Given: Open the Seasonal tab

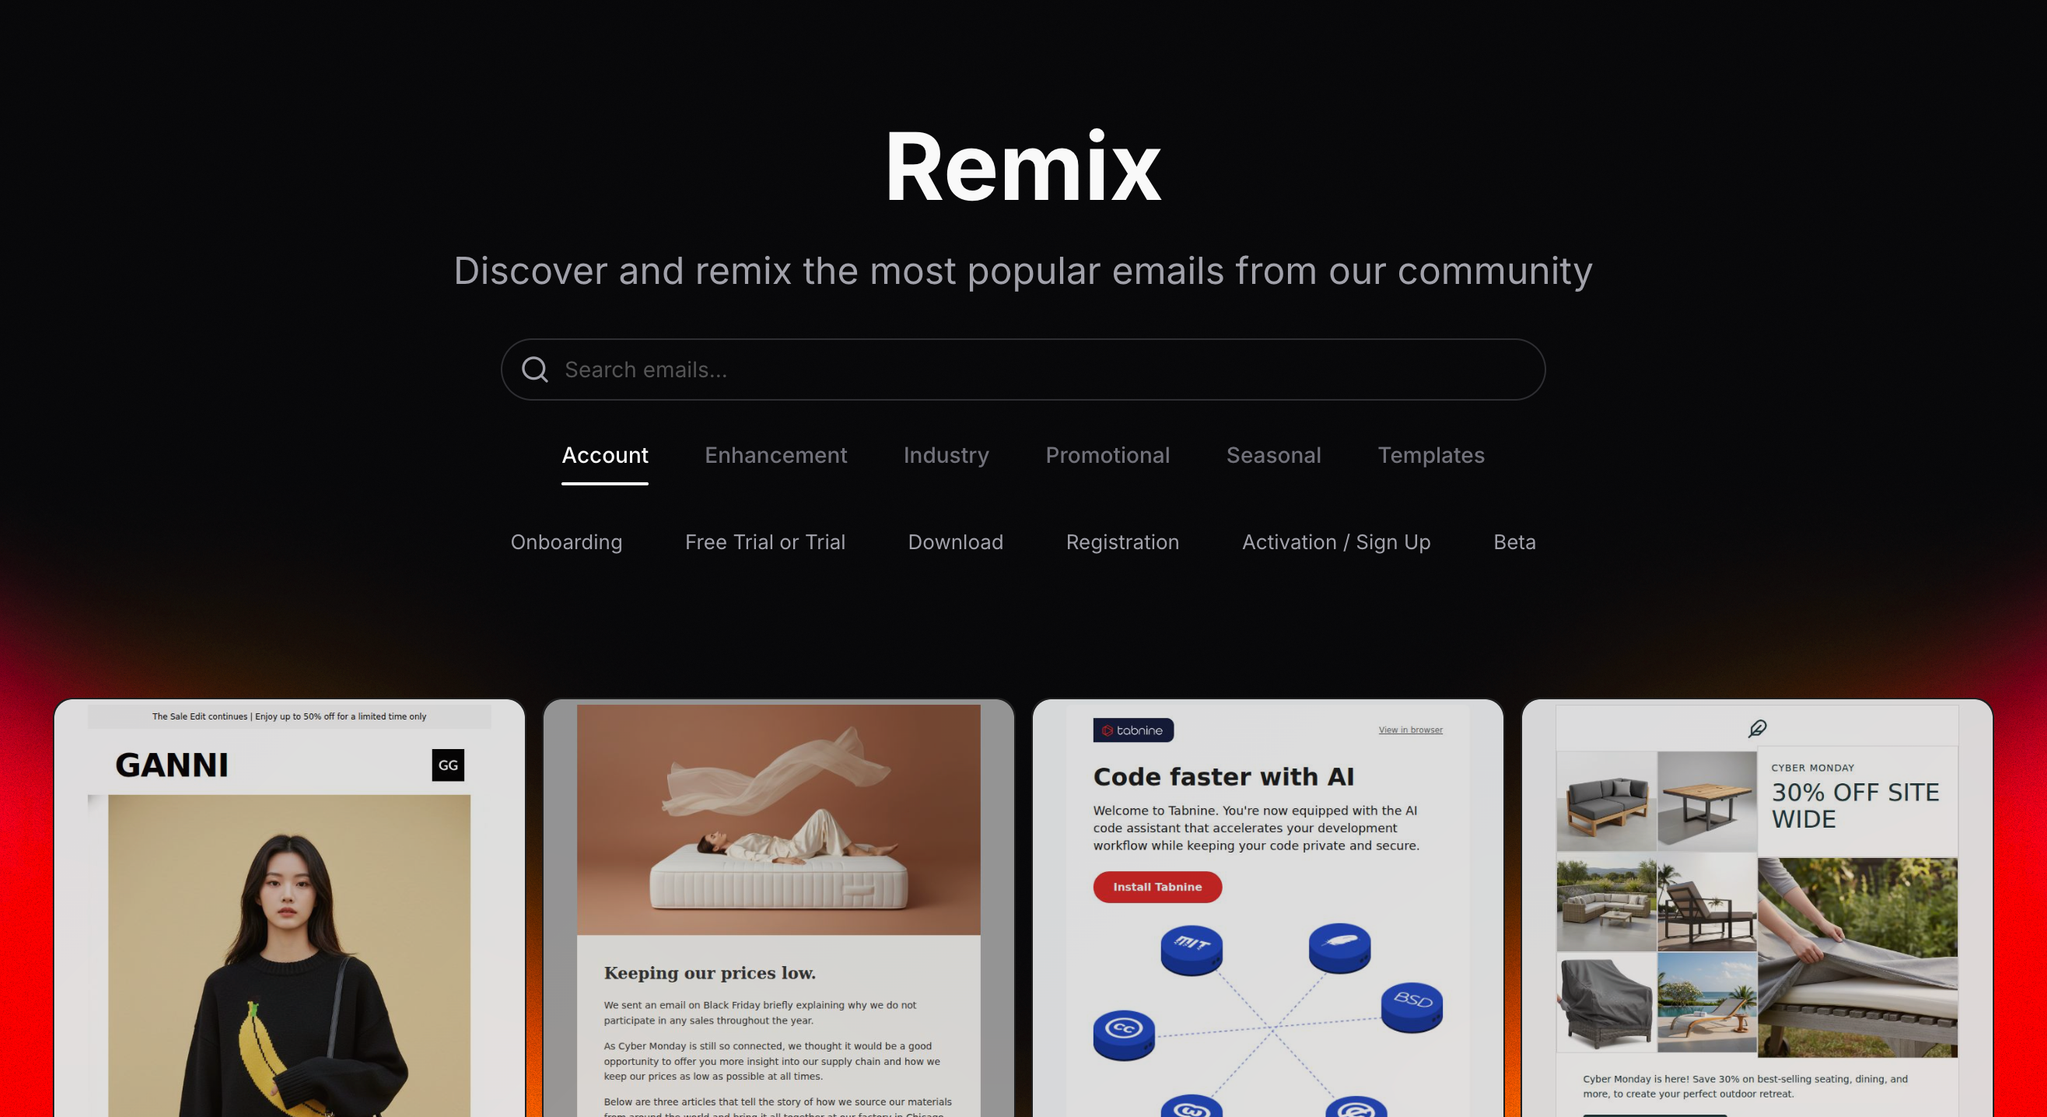Looking at the screenshot, I should 1273,456.
